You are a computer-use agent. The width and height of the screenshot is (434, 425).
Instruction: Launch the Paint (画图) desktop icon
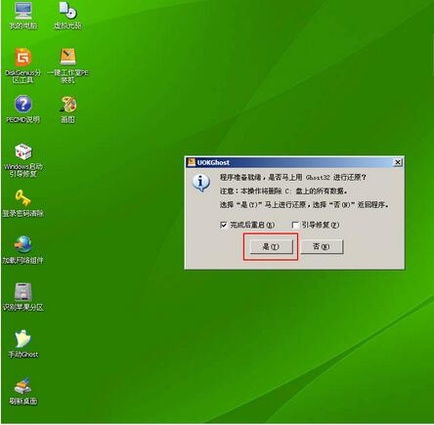tap(68, 109)
